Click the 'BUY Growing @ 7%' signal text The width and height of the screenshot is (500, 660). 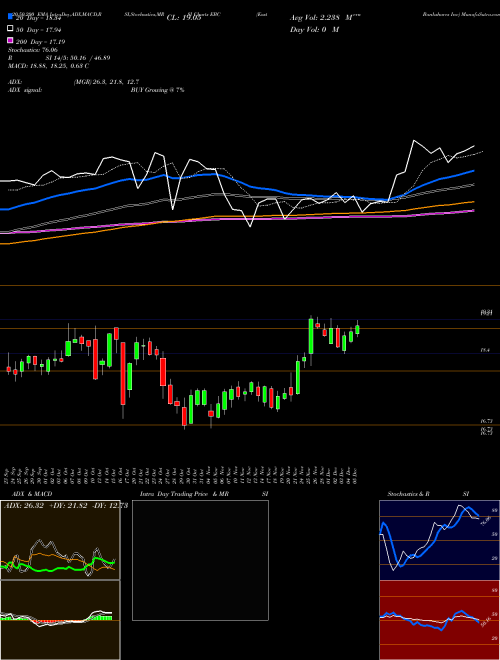157,90
